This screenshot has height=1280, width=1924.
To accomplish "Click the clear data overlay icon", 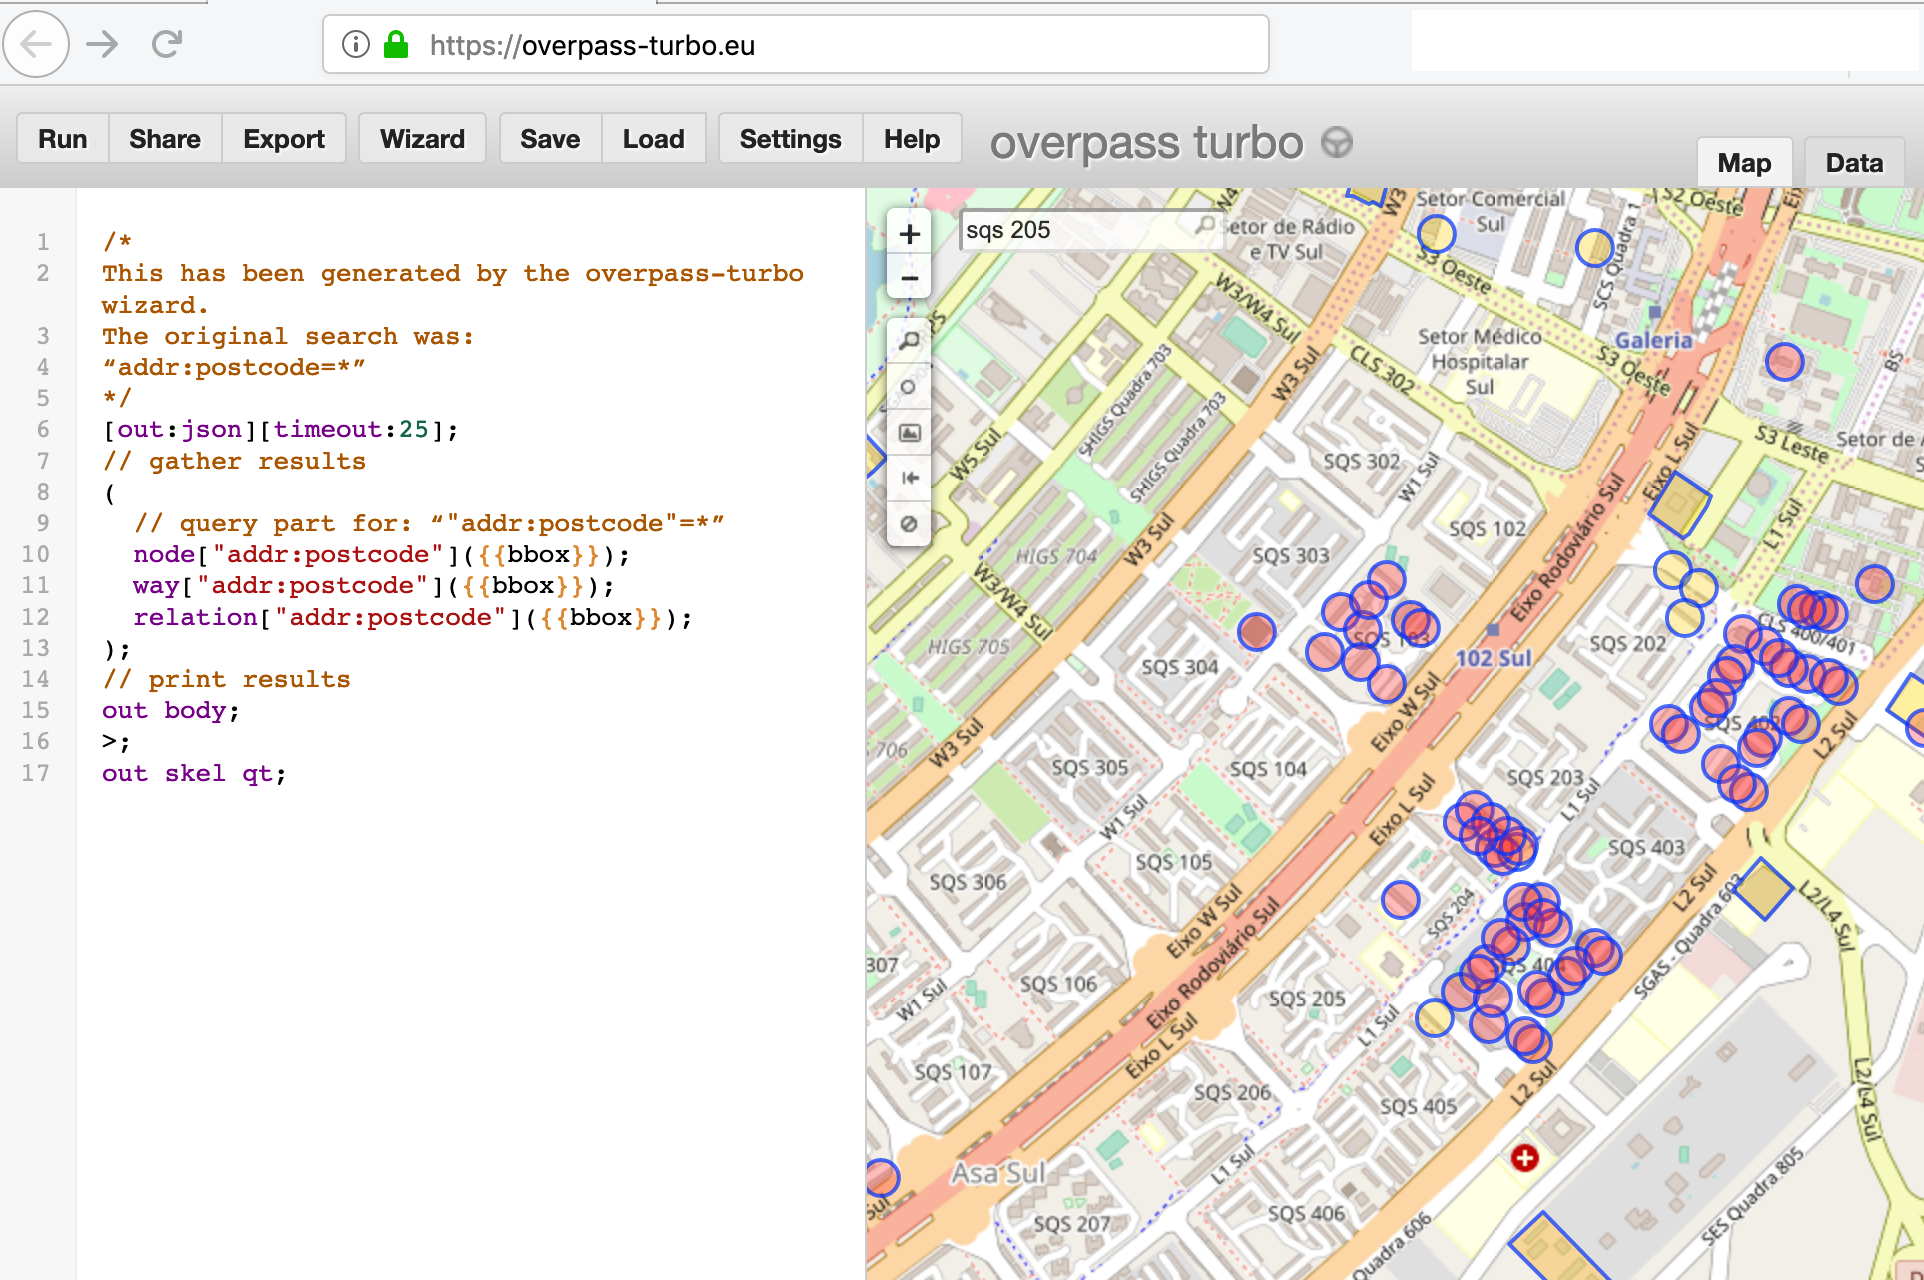I will pyautogui.click(x=909, y=524).
